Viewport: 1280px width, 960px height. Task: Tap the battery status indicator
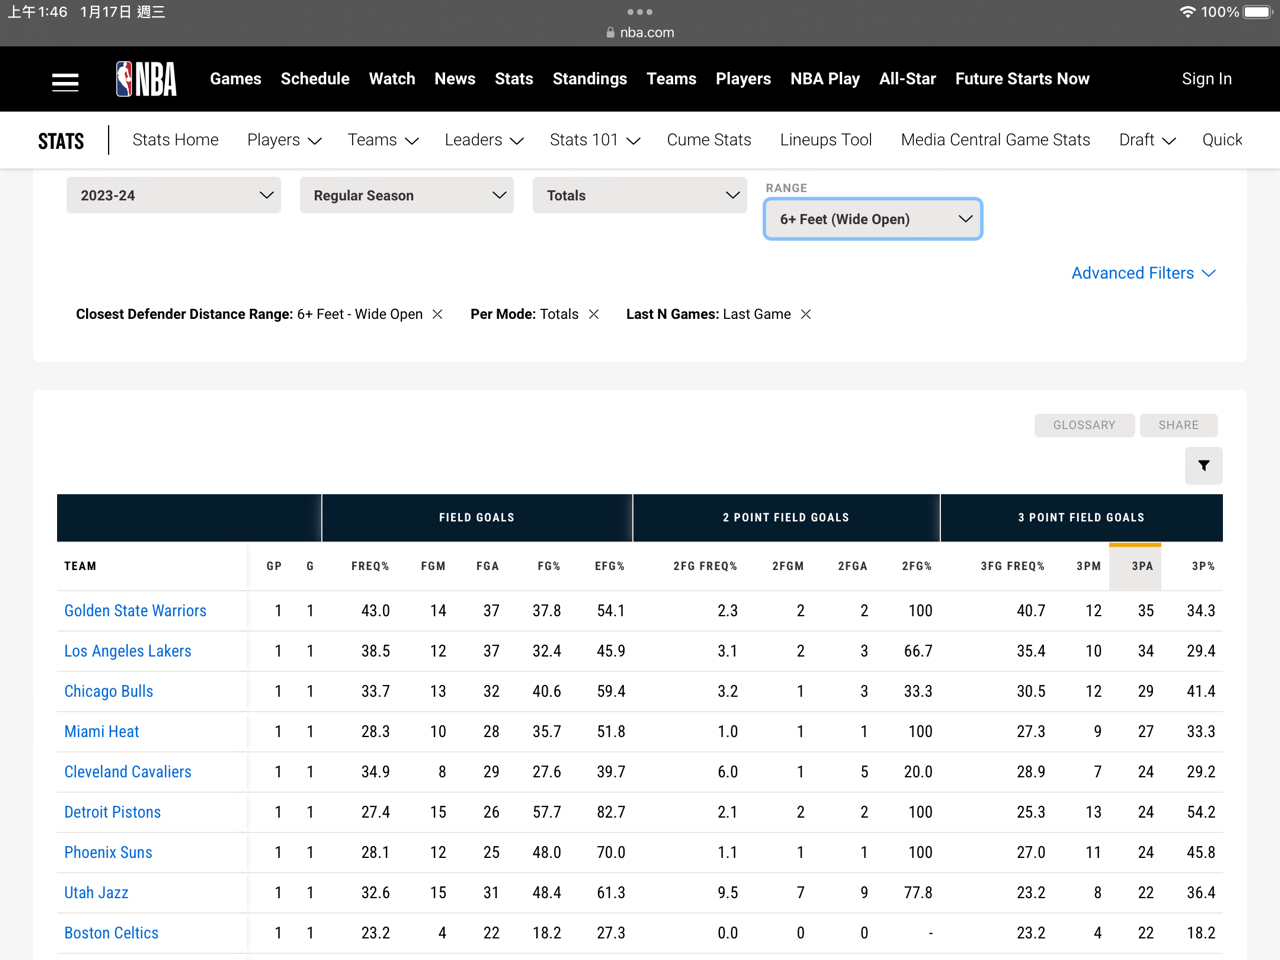[1258, 12]
